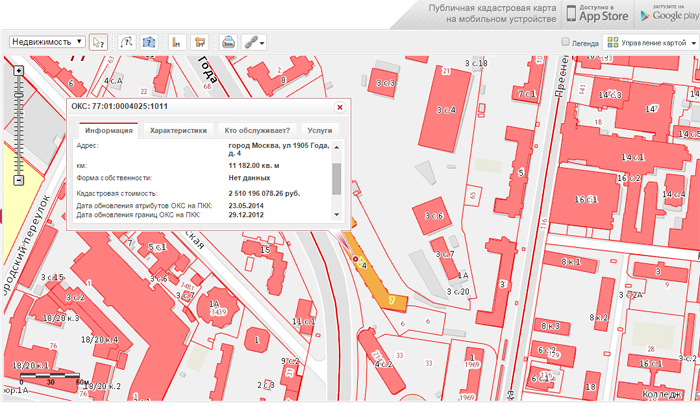The width and height of the screenshot is (700, 406).
Task: Activate the distance measurement tool
Action: pos(176,42)
